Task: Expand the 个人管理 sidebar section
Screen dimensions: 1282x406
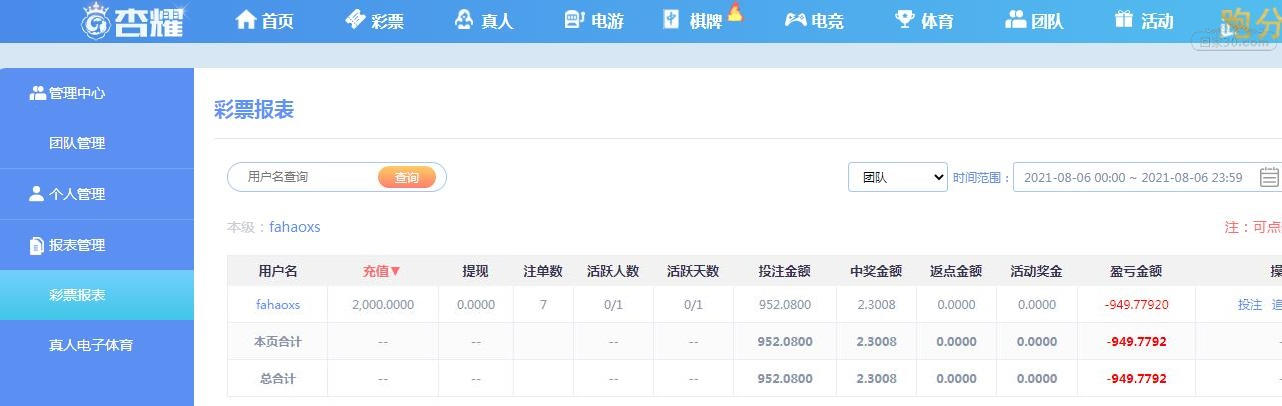Action: [x=97, y=194]
